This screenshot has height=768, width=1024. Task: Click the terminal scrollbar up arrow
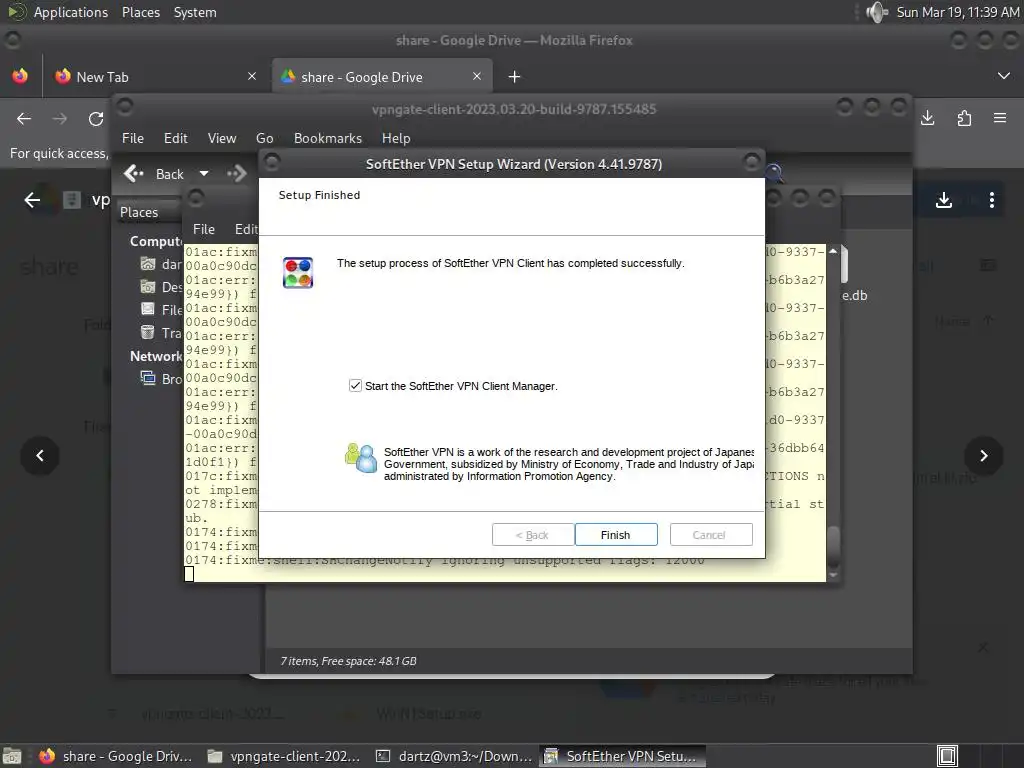(x=833, y=251)
